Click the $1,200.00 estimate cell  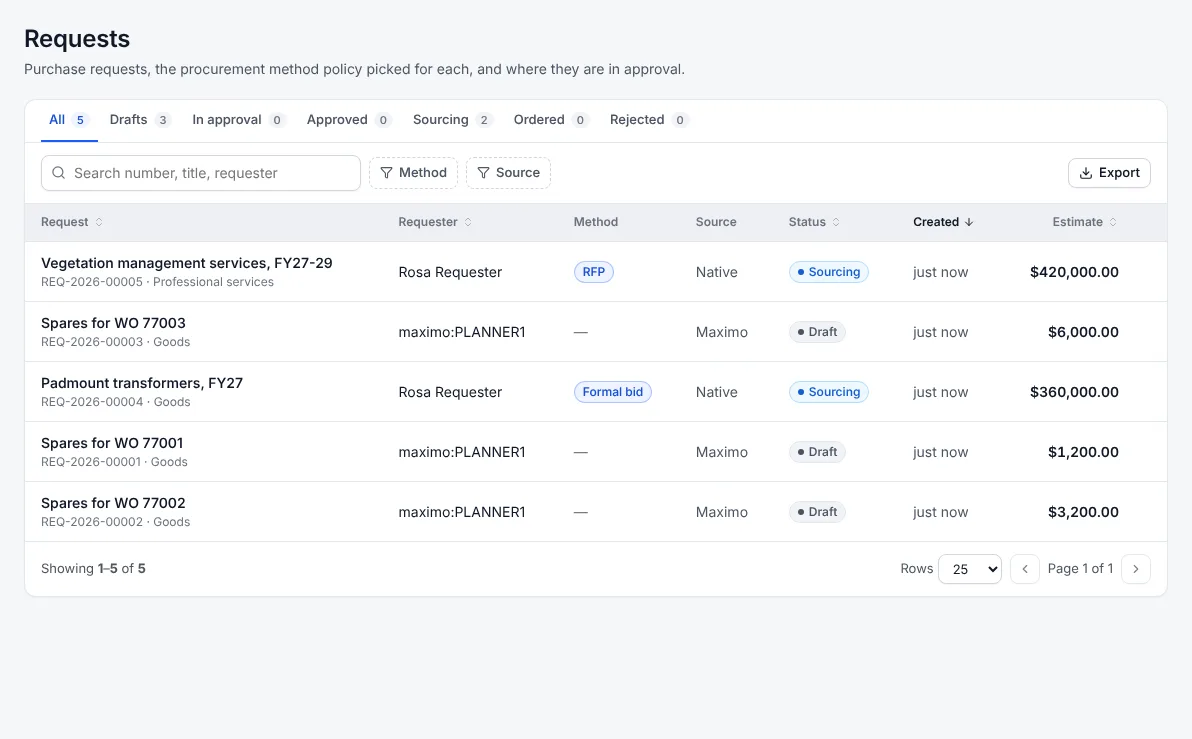[1083, 452]
